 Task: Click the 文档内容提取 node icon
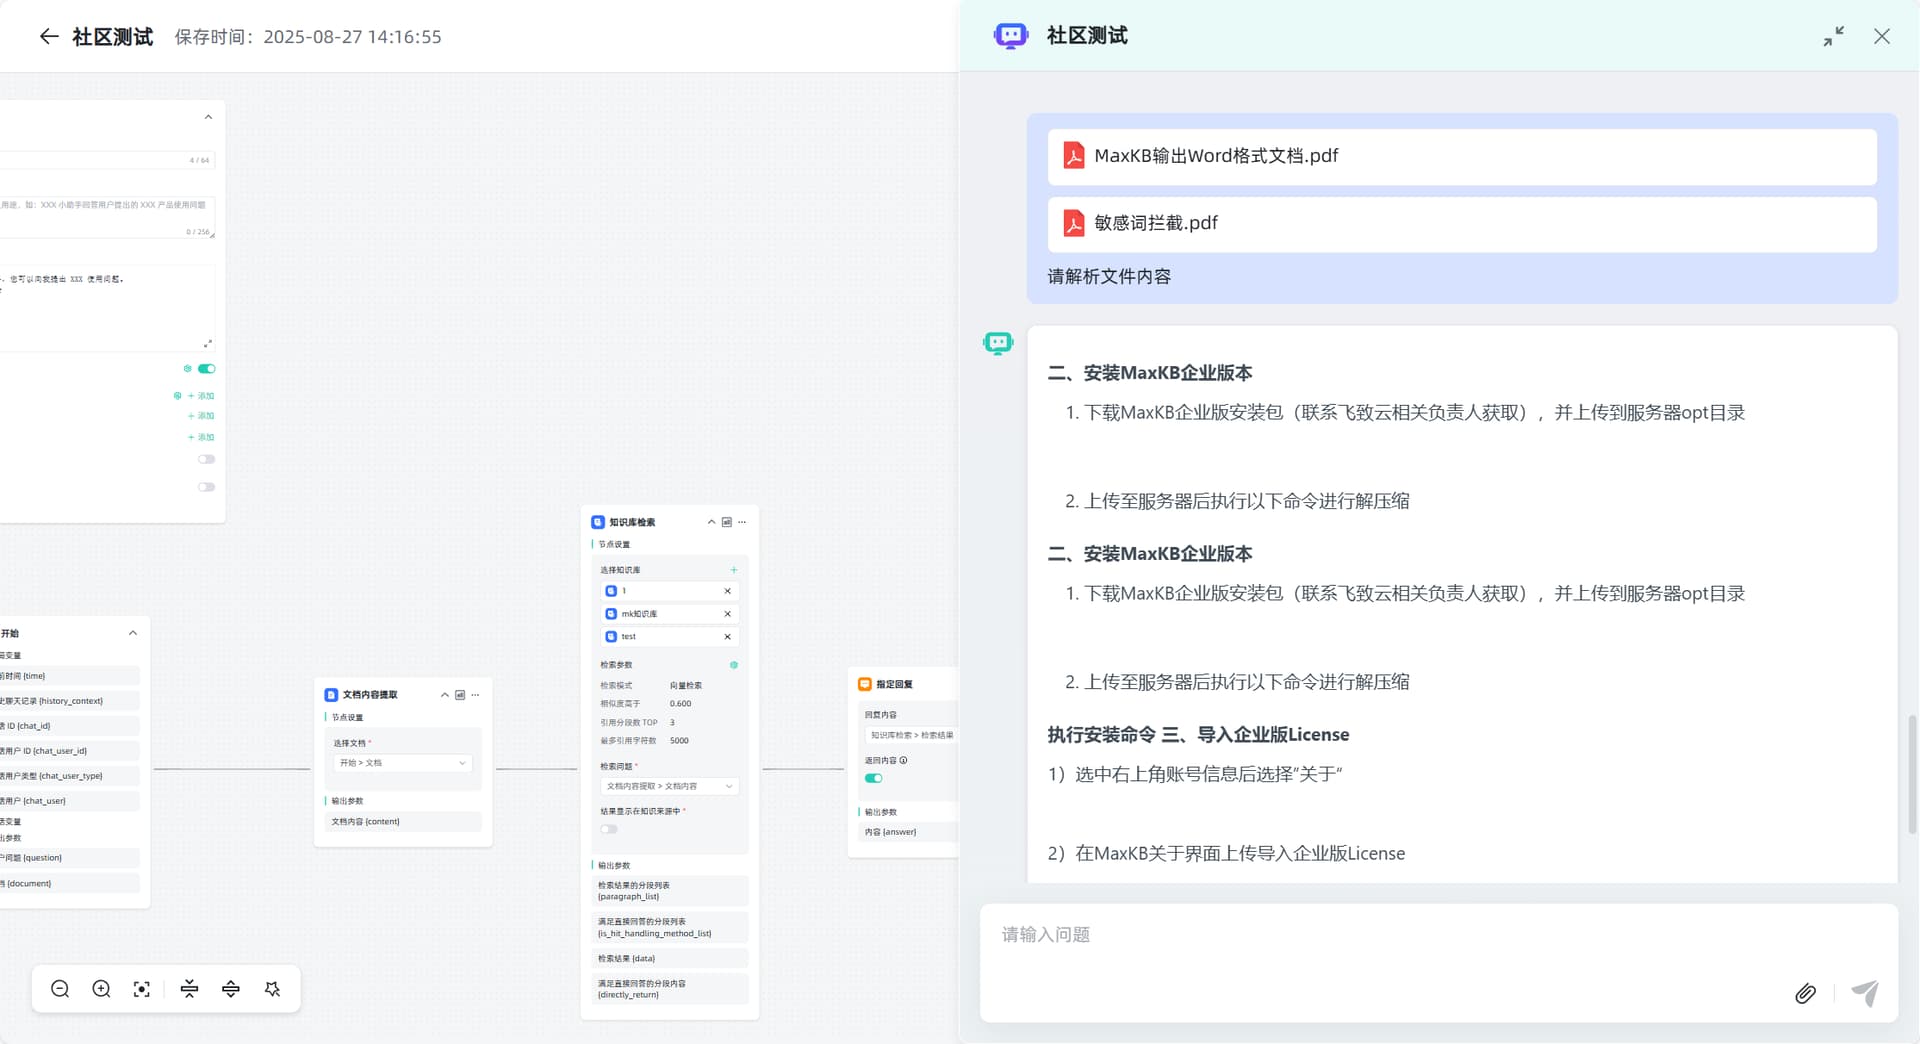tap(331, 694)
